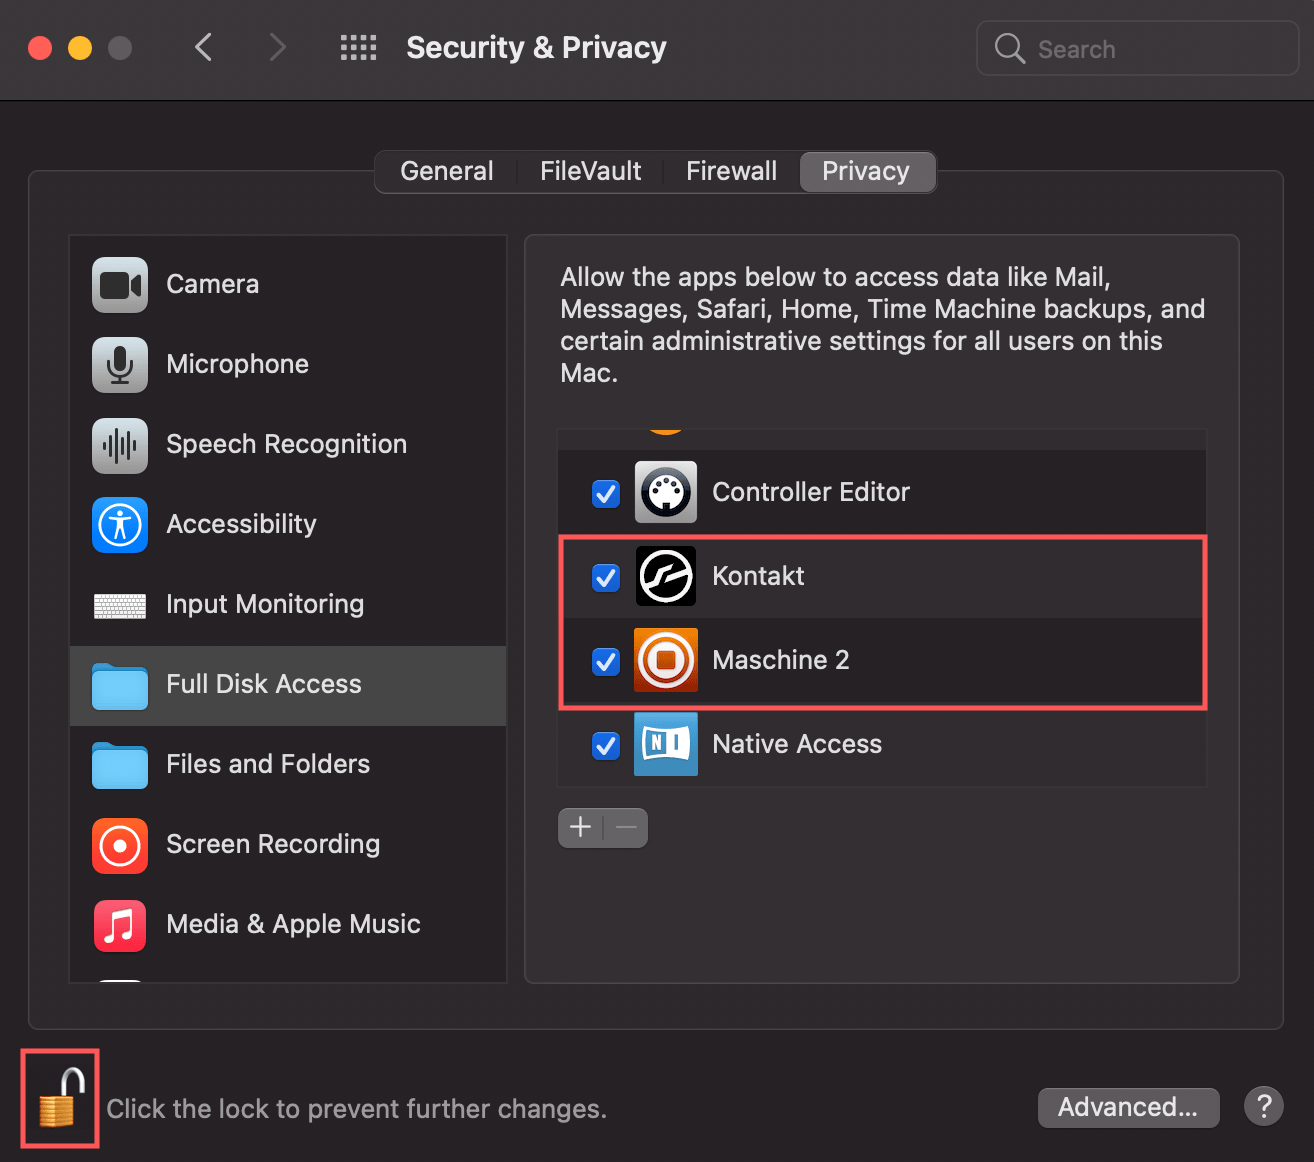1314x1162 pixels.
Task: Select the Privacy tab
Action: coord(867,171)
